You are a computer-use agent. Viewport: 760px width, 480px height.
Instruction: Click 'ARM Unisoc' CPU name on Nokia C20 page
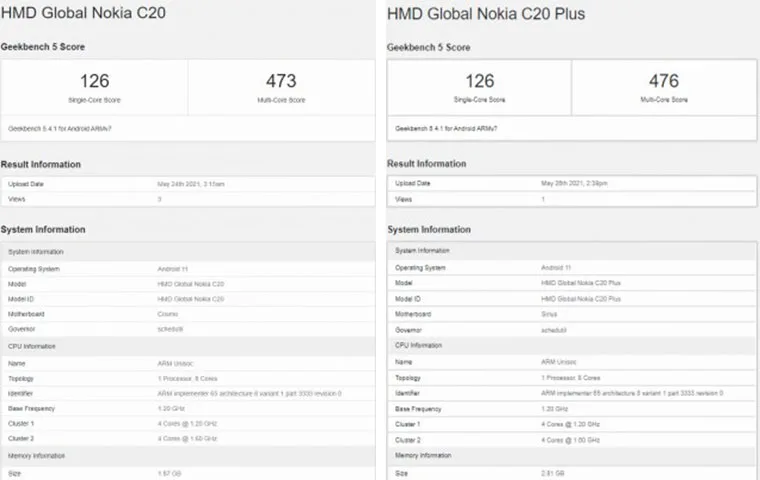[x=175, y=364]
